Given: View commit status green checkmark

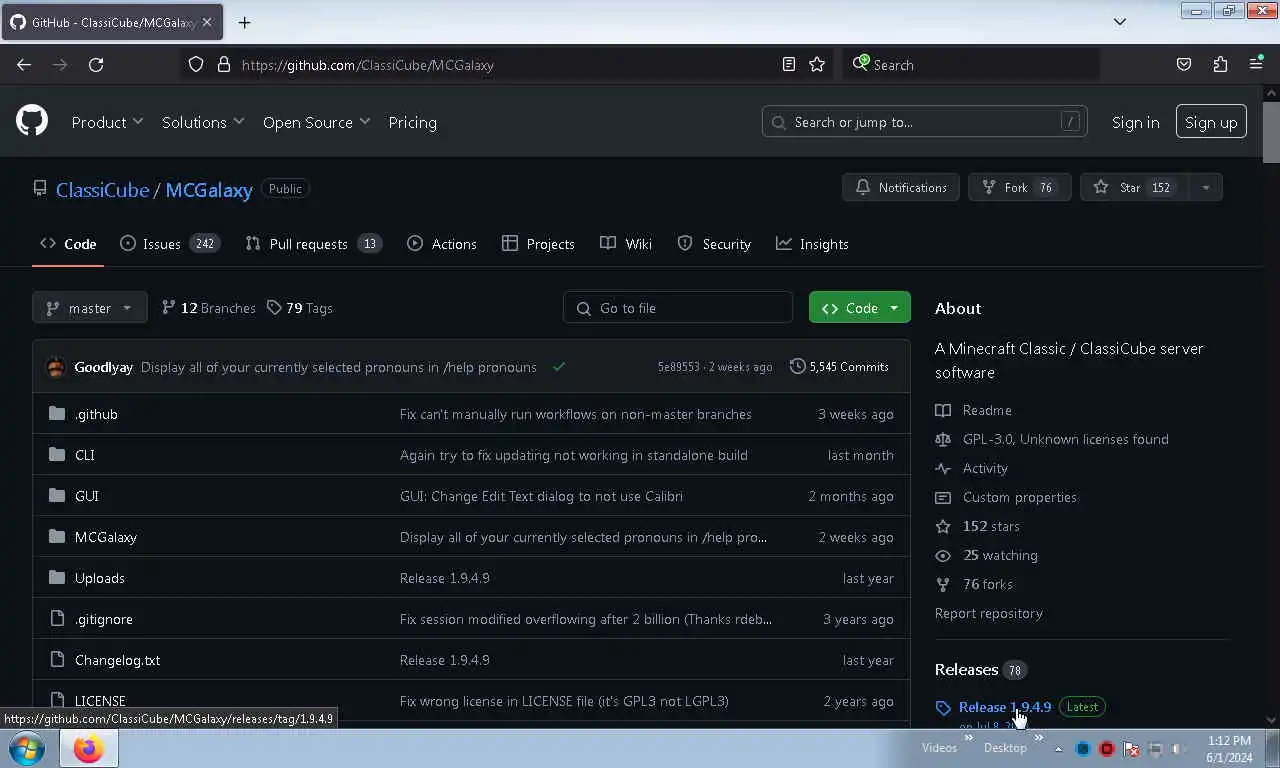Looking at the screenshot, I should coord(559,367).
